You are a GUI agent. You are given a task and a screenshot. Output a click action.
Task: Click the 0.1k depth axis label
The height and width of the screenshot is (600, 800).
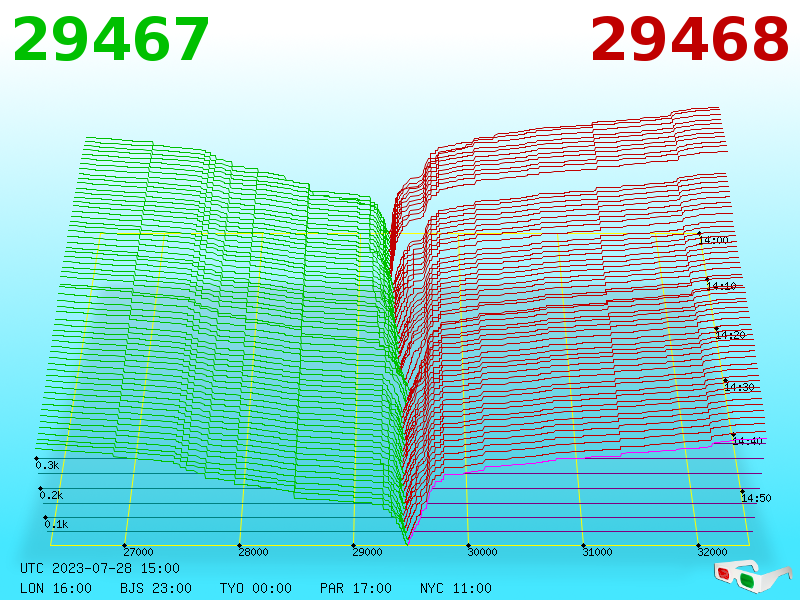tap(56, 524)
